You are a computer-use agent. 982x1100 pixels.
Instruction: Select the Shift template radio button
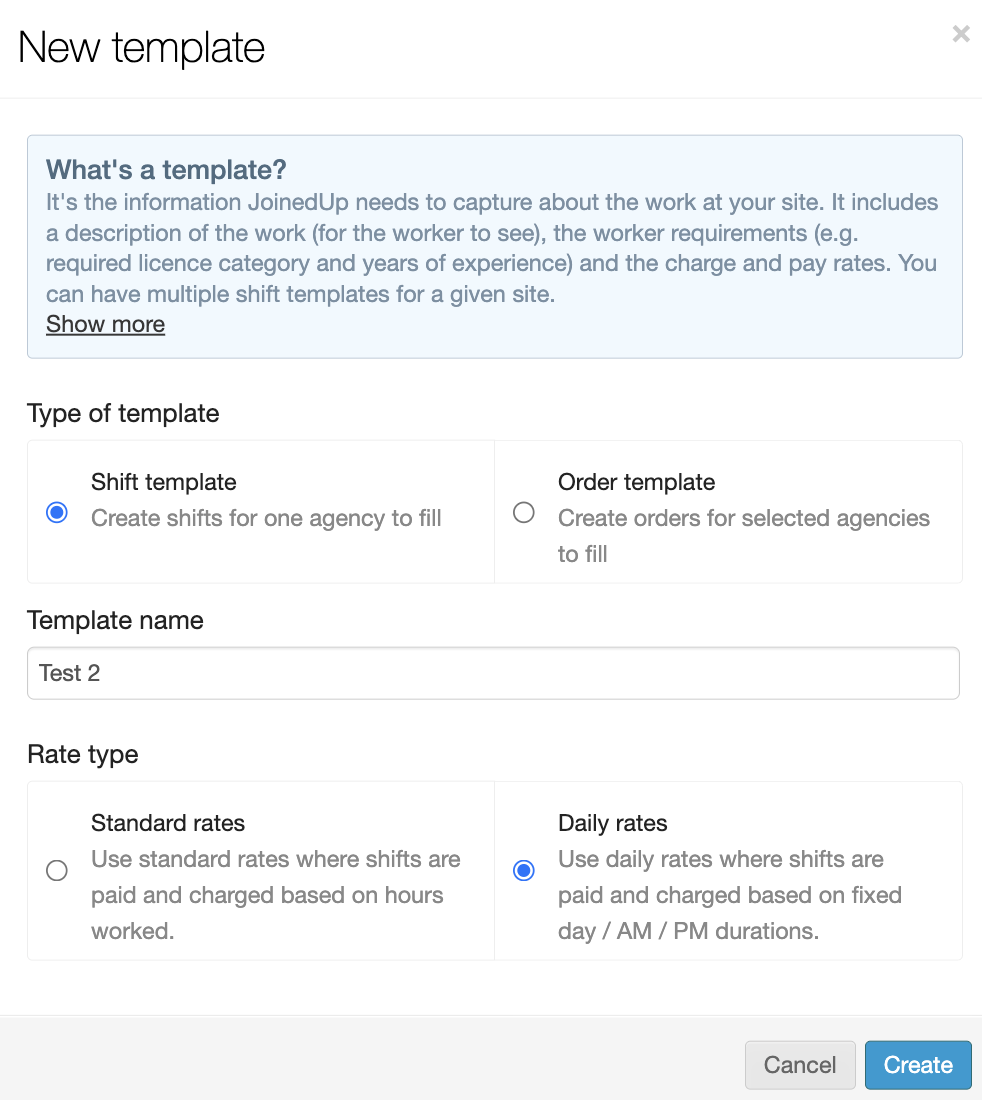(57, 513)
